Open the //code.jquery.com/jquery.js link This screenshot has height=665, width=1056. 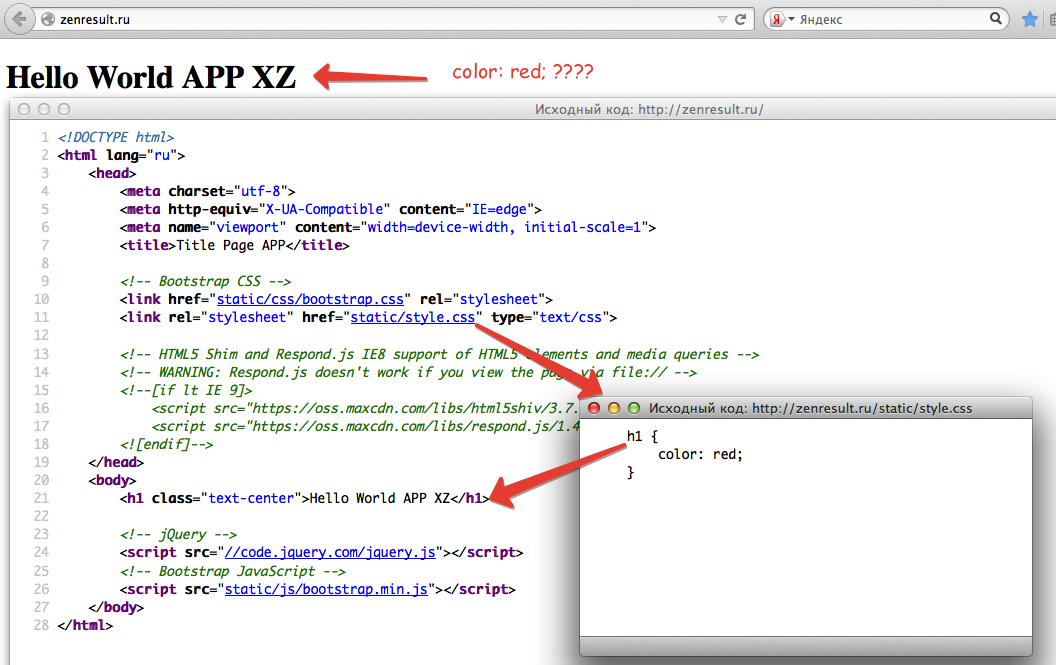click(330, 552)
